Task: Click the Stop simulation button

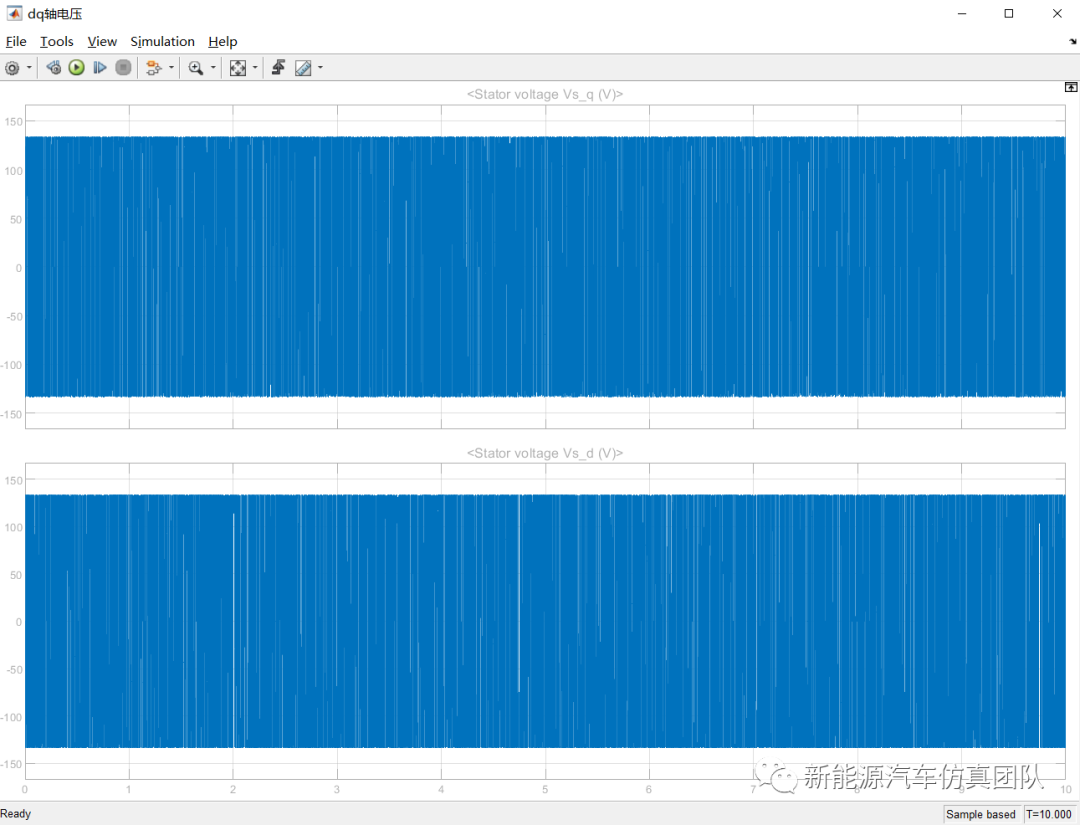Action: 123,67
